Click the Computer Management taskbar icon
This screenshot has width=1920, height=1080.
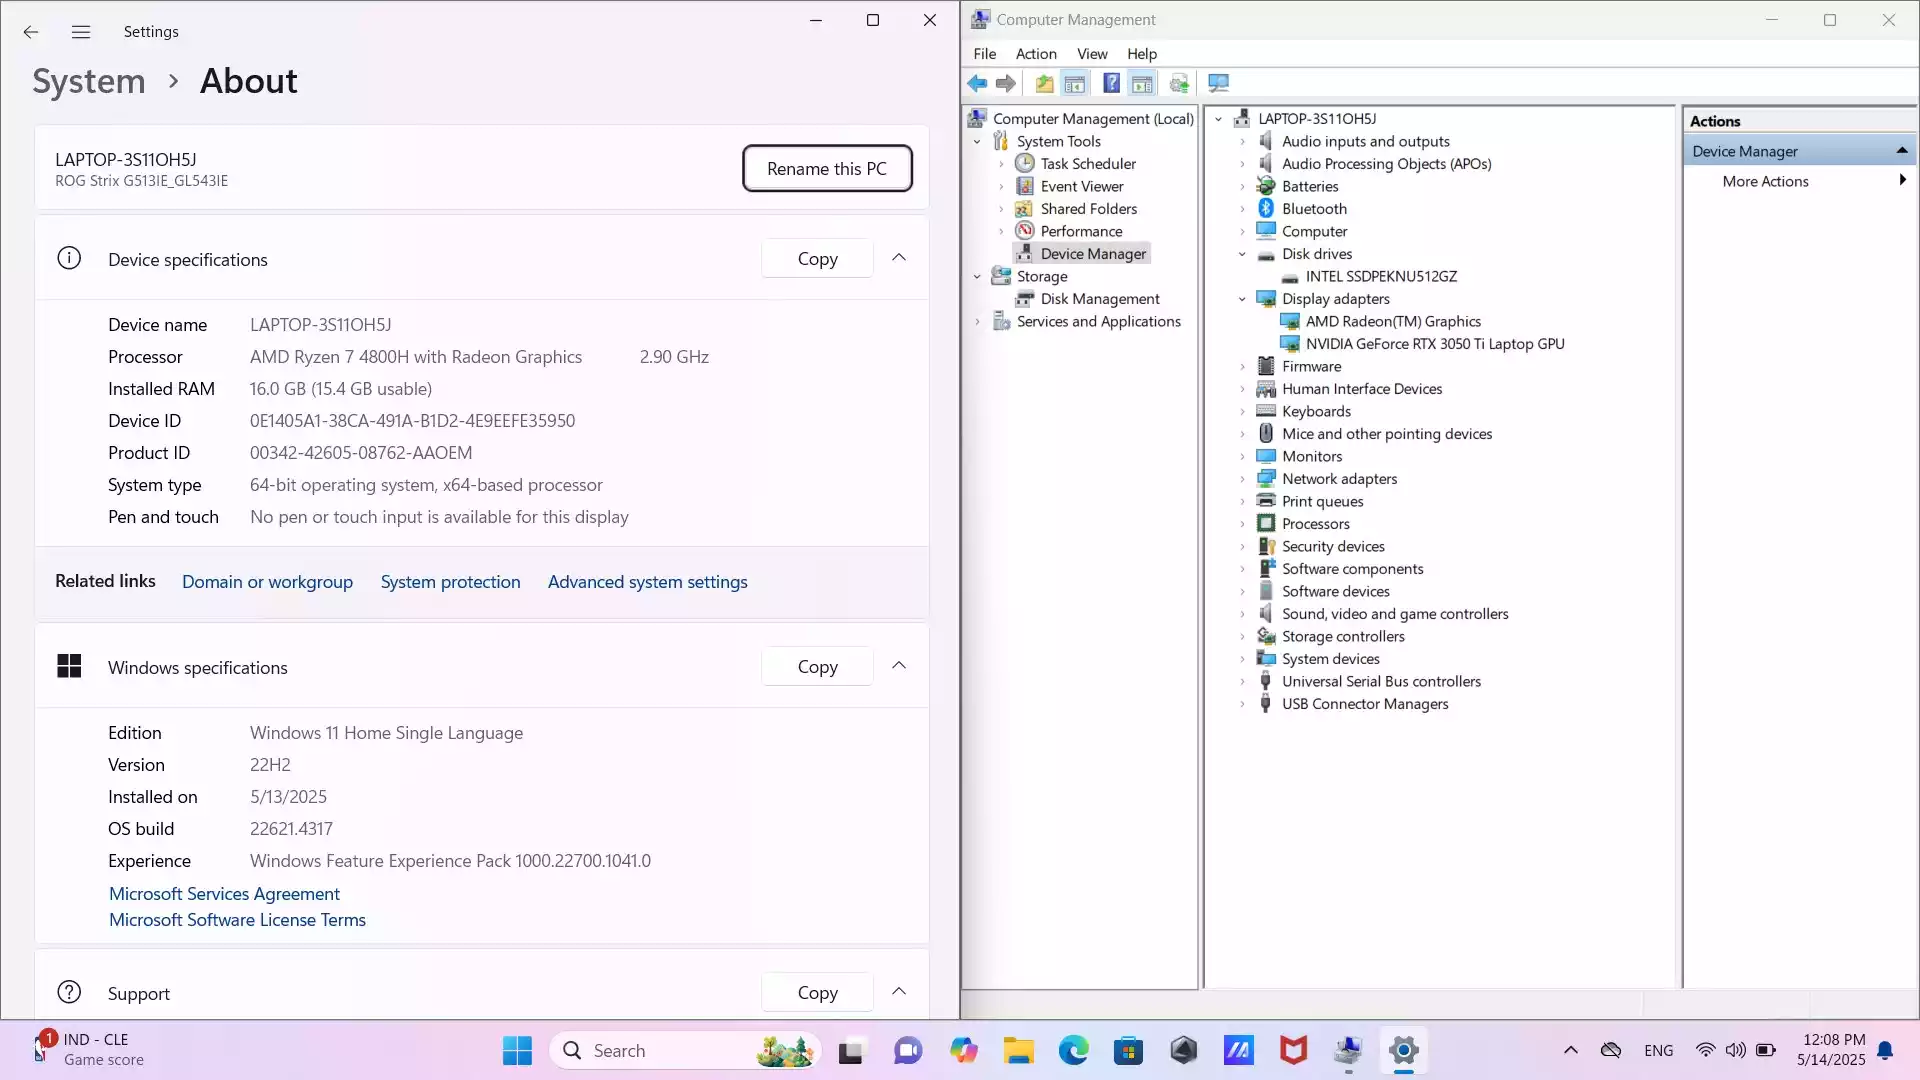1348,1051
